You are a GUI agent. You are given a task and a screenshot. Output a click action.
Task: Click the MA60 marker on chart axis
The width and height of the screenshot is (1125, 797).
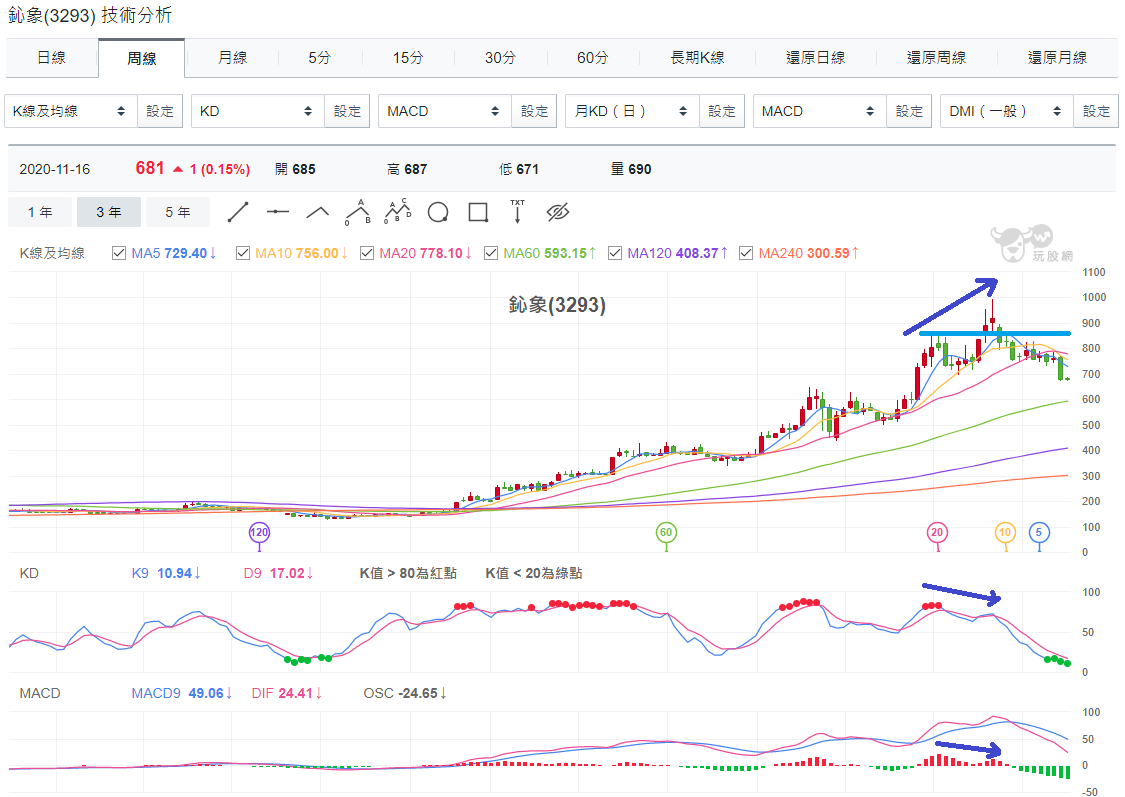click(x=667, y=532)
